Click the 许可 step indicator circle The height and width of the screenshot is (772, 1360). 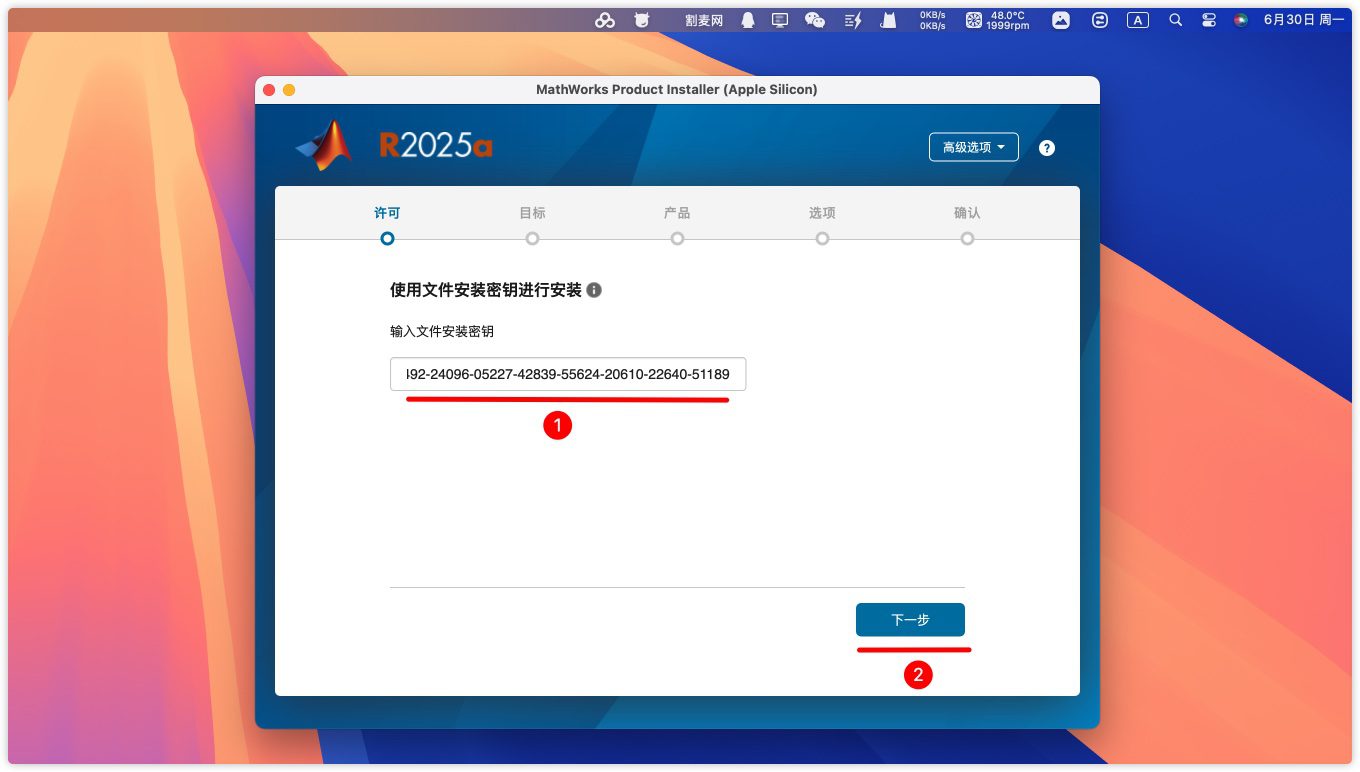(x=387, y=238)
